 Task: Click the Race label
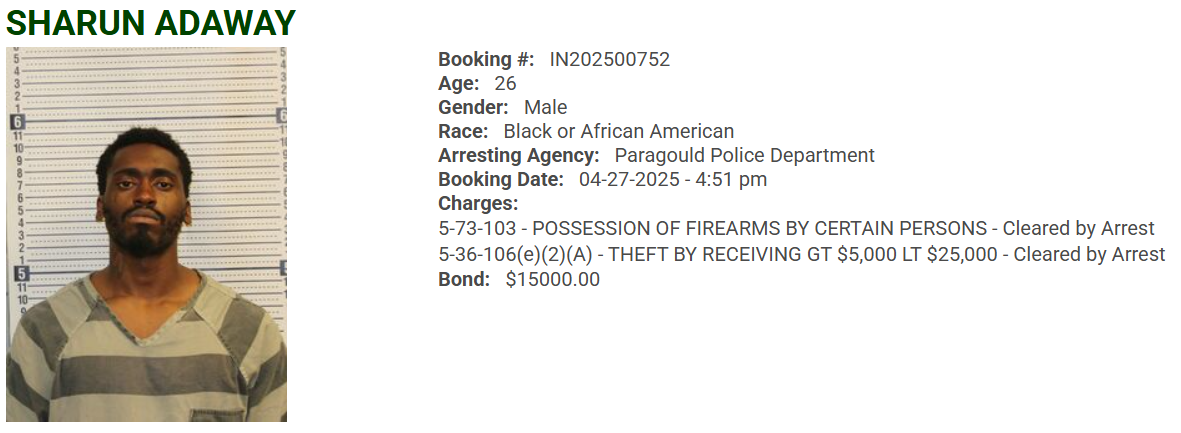(x=462, y=131)
